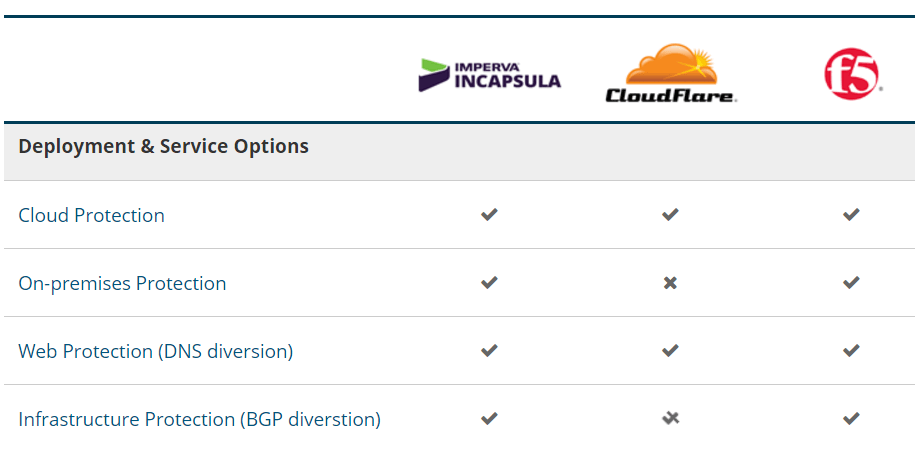
Task: Click Incapsula's Cloud Protection checkmark
Action: pos(489,214)
